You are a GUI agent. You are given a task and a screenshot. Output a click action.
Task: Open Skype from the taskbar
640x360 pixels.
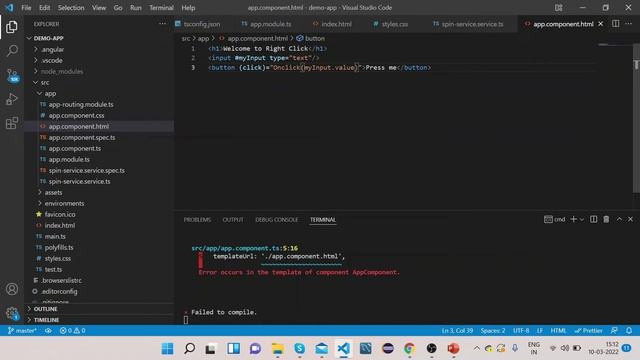tap(300, 348)
